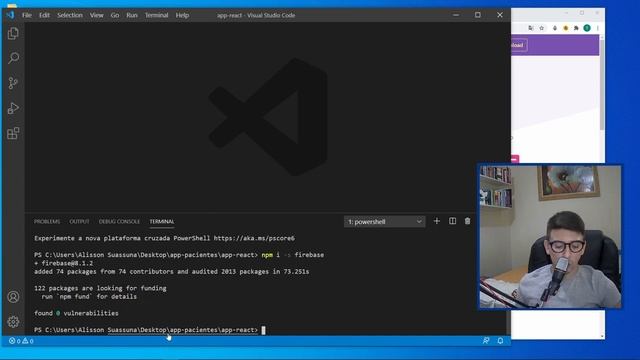
Task: Click the yellow circular extension icon in the browser
Action: [566, 28]
